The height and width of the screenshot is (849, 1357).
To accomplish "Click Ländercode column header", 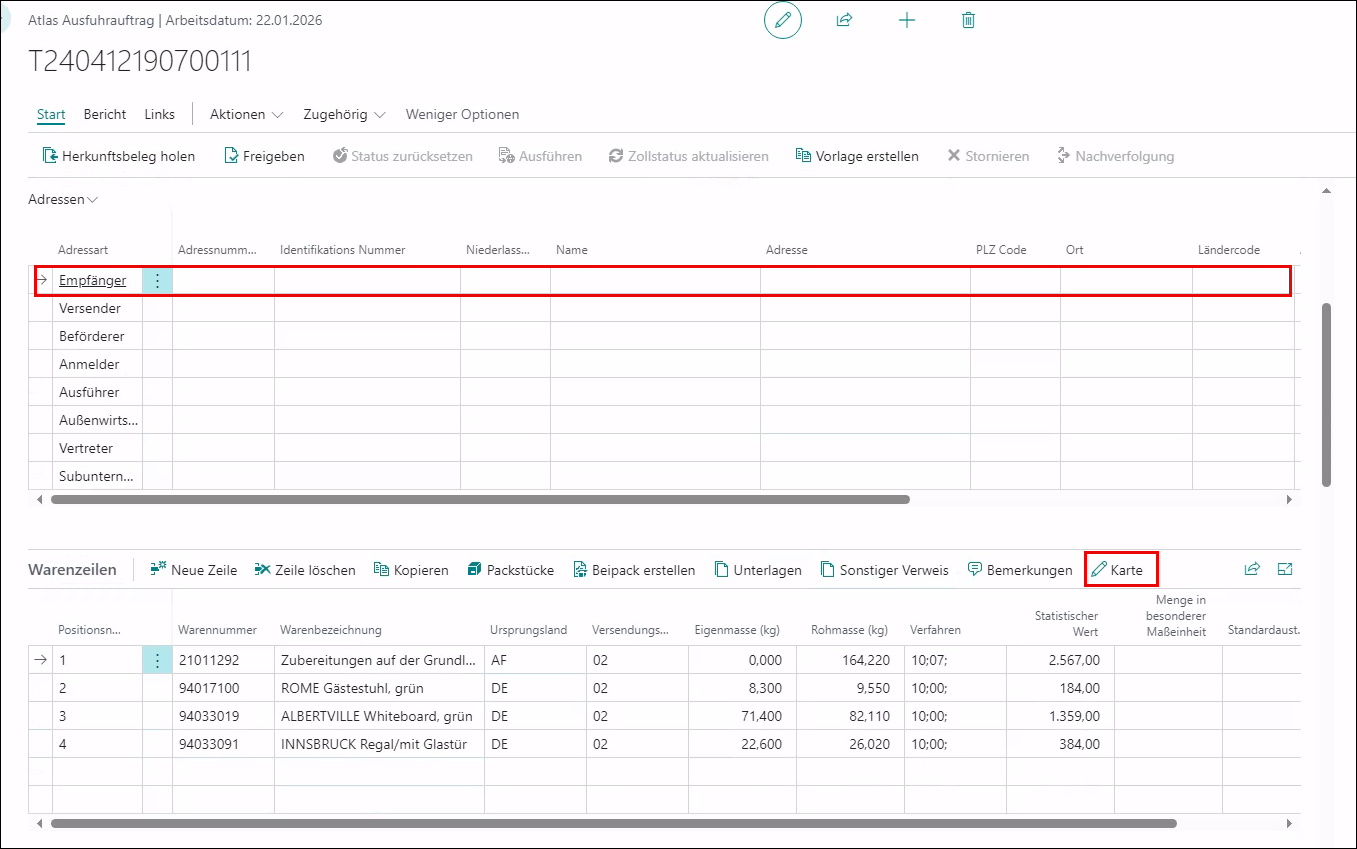I will tap(1229, 250).
